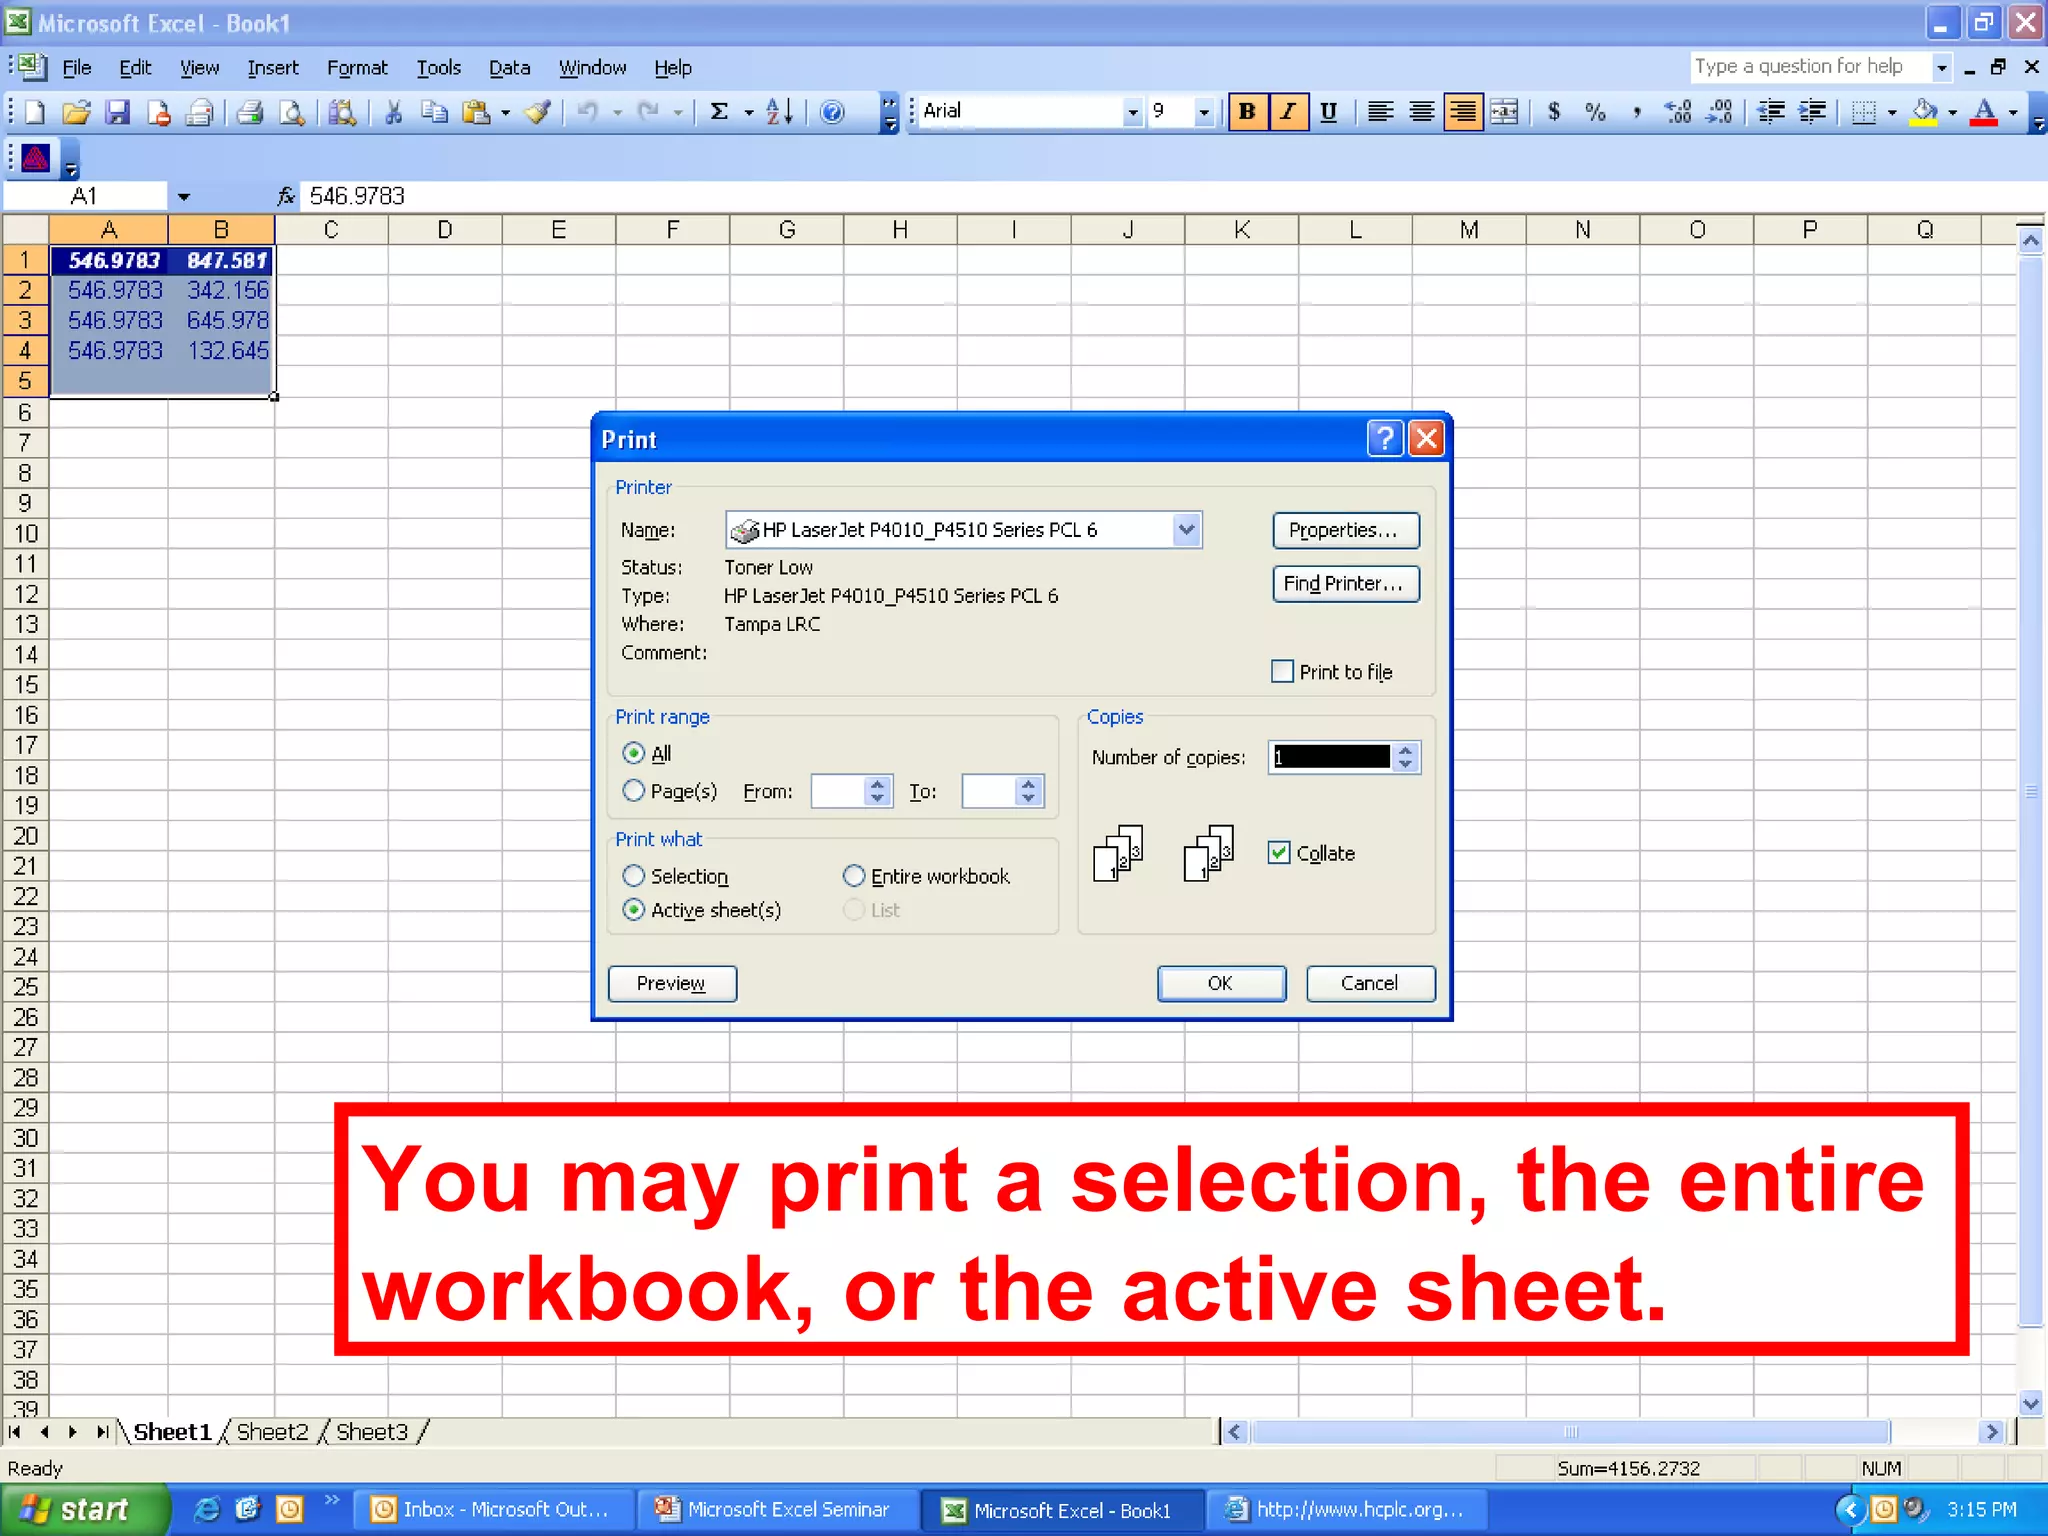Click the Save disk icon
Screen dimensions: 2048x1536
point(118,112)
